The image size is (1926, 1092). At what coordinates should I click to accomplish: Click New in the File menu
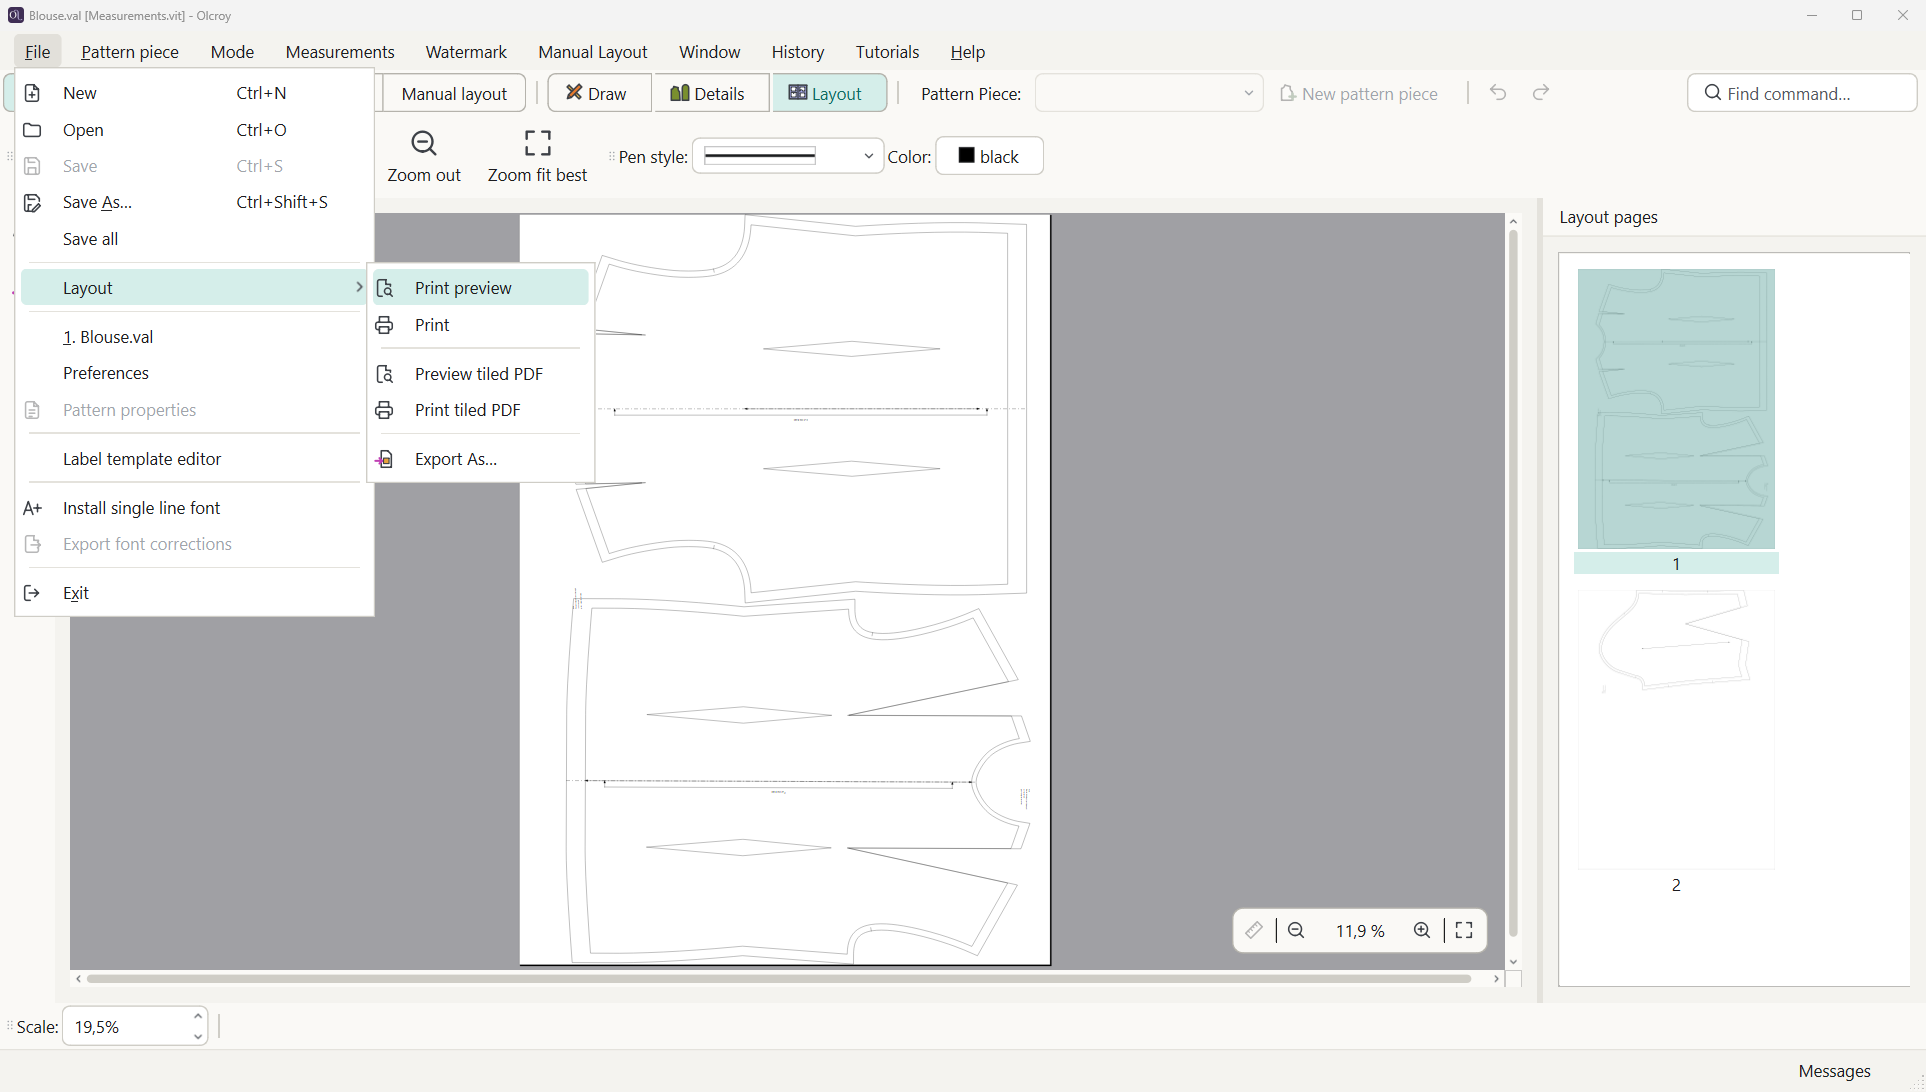pos(195,93)
